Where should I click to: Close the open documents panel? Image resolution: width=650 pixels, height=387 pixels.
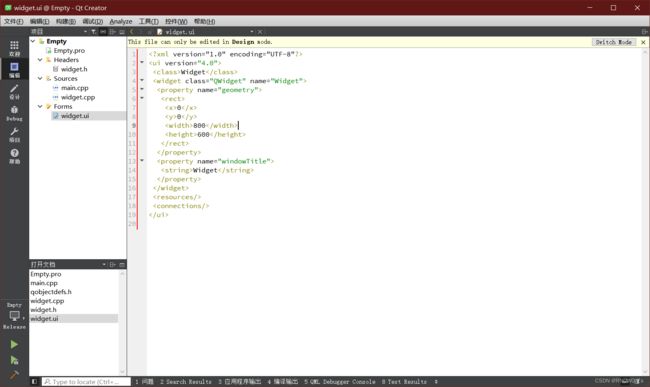coord(122,264)
